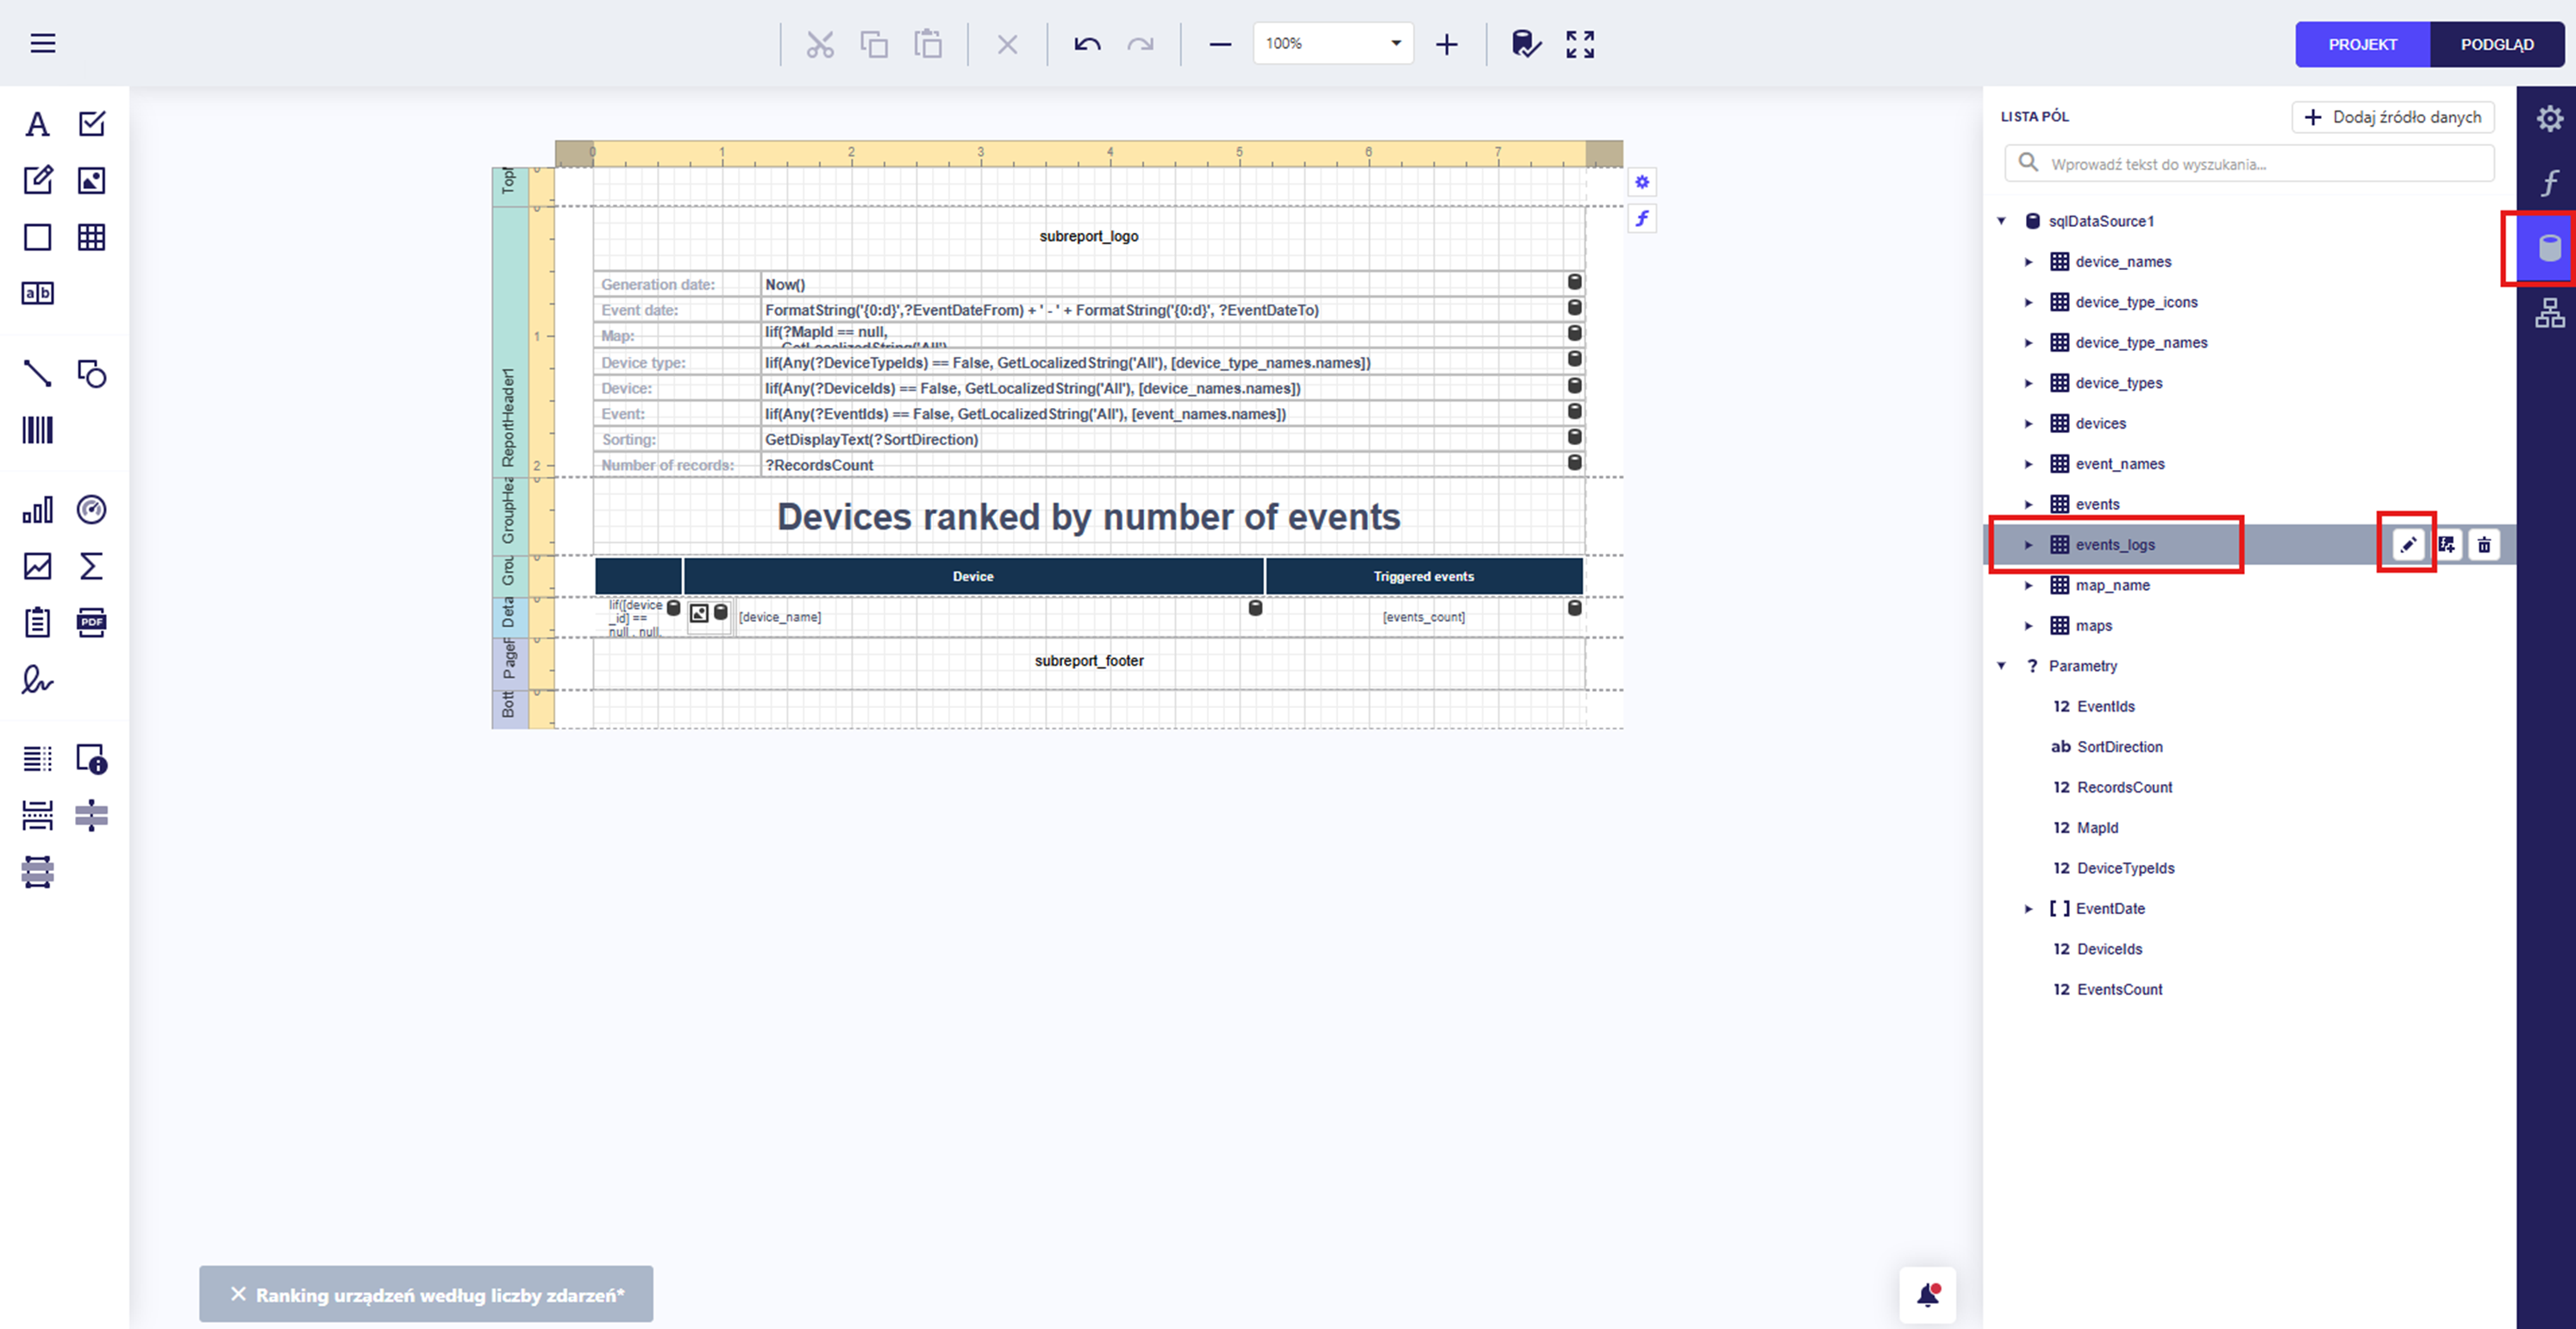Toggle the full screen mode icon
This screenshot has width=2576, height=1329.
1580,44
